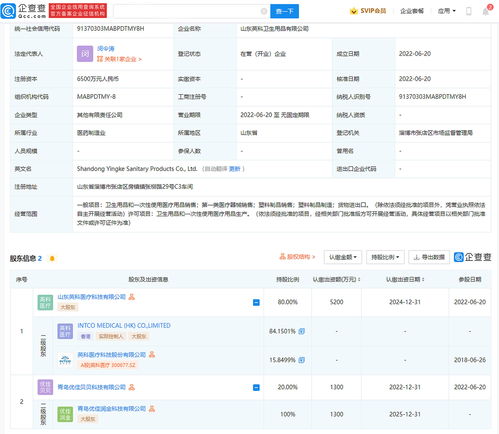Viewport: 499px width, 434px height.
Task: Open the SVIP membership link
Action: pyautogui.click(x=373, y=11)
